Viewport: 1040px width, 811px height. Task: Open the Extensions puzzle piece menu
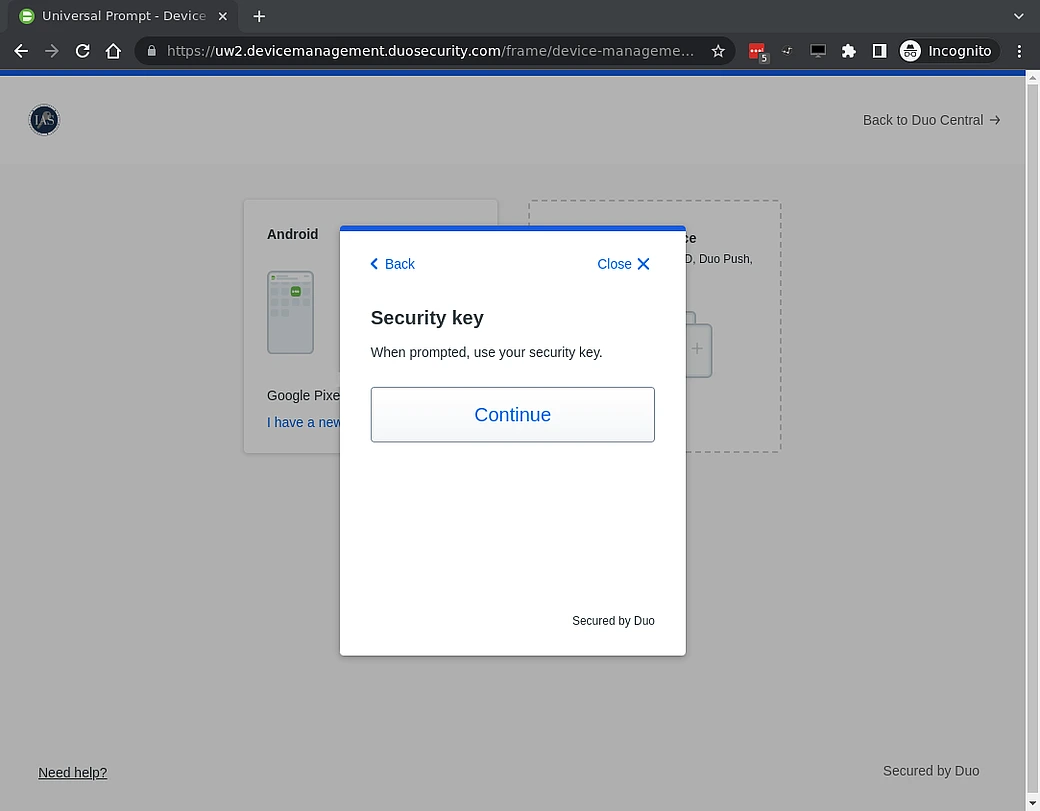coord(848,51)
